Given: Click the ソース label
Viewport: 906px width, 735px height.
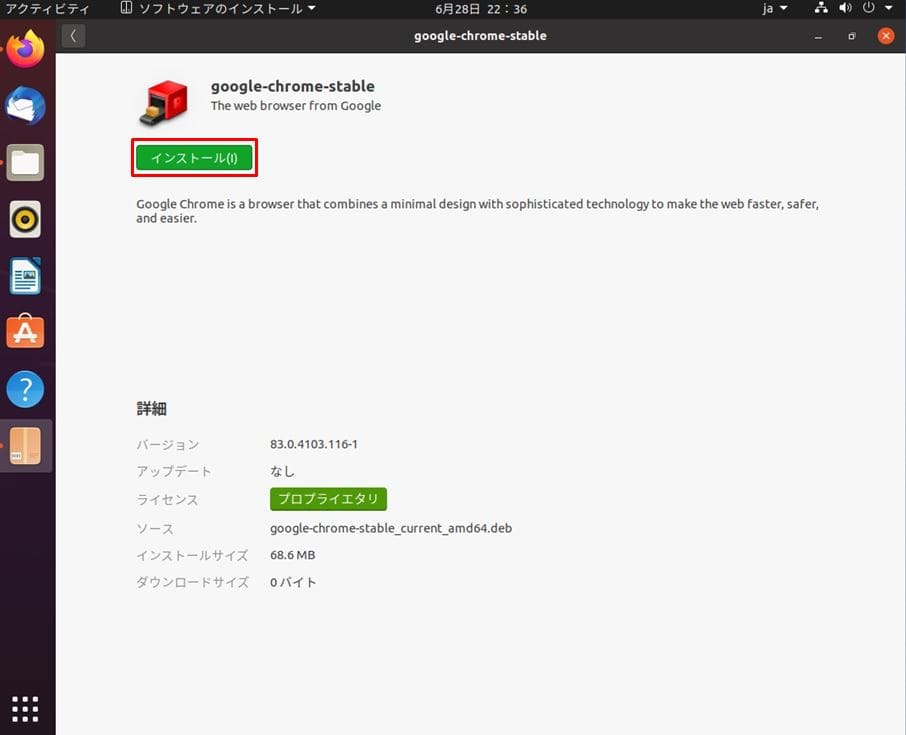Looking at the screenshot, I should point(155,529).
